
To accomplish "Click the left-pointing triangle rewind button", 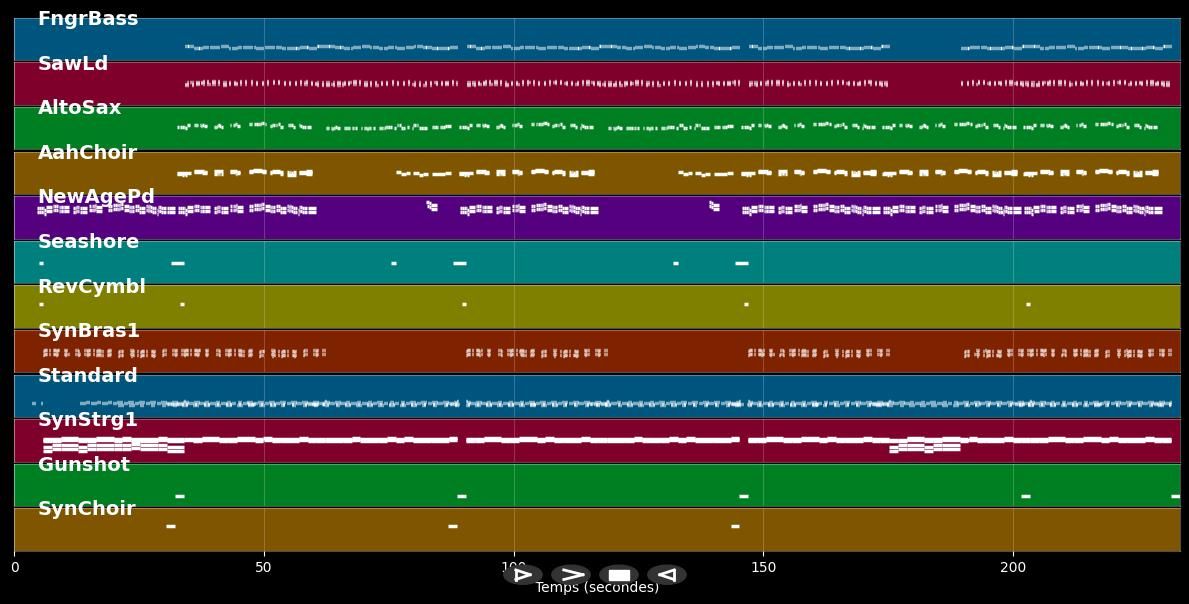I will click(x=667, y=575).
